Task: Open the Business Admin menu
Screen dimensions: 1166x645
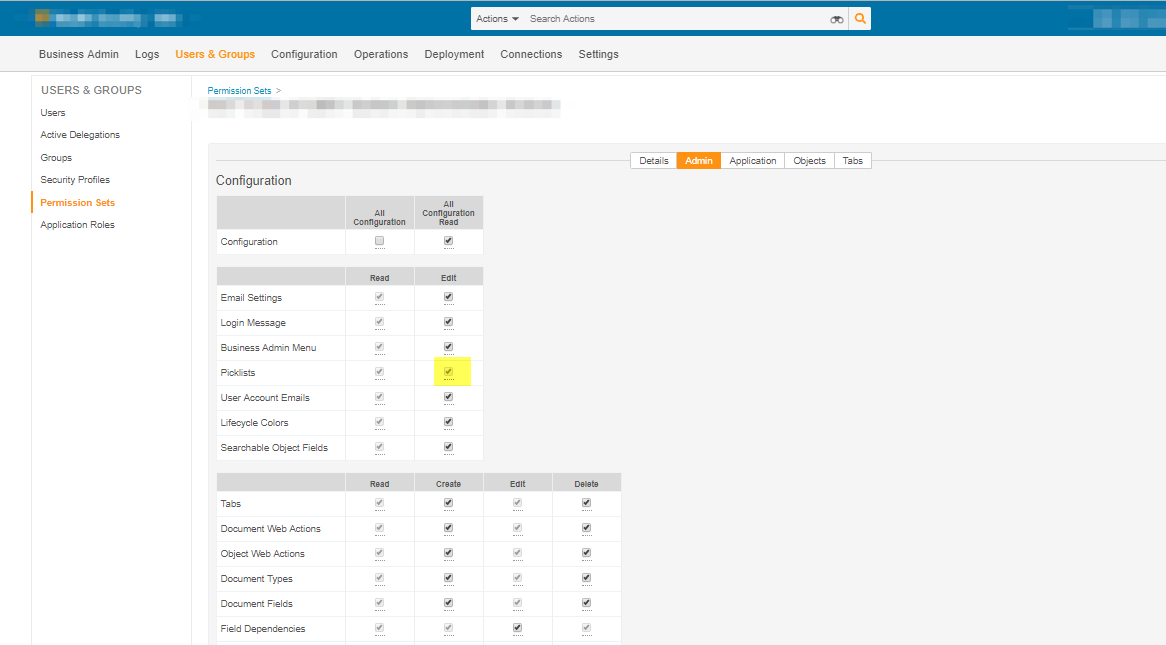Action: click(79, 54)
